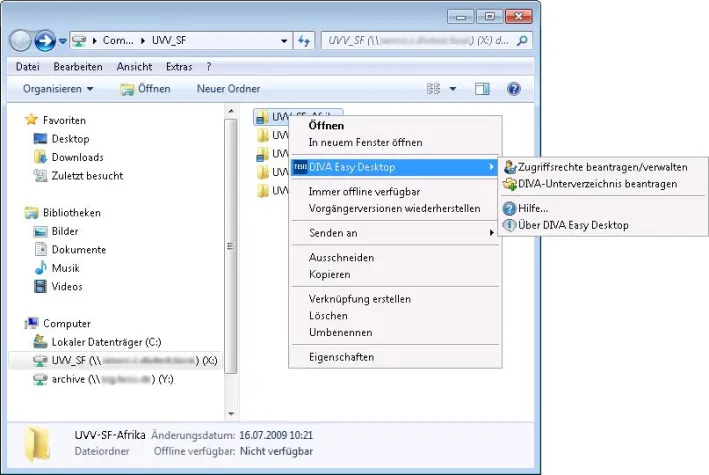Choose Eigenschaften from context menu
Image resolution: width=709 pixels, height=475 pixels.
coord(342,357)
